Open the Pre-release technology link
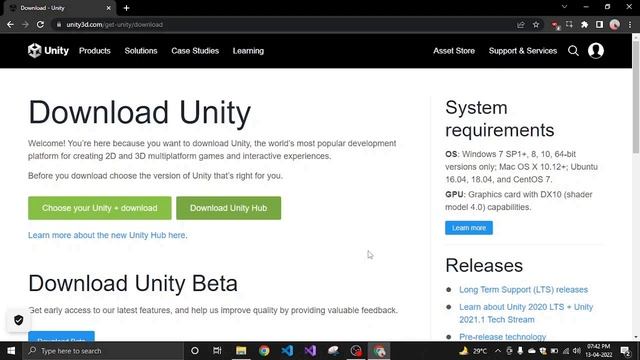The height and width of the screenshot is (360, 640). (x=502, y=337)
